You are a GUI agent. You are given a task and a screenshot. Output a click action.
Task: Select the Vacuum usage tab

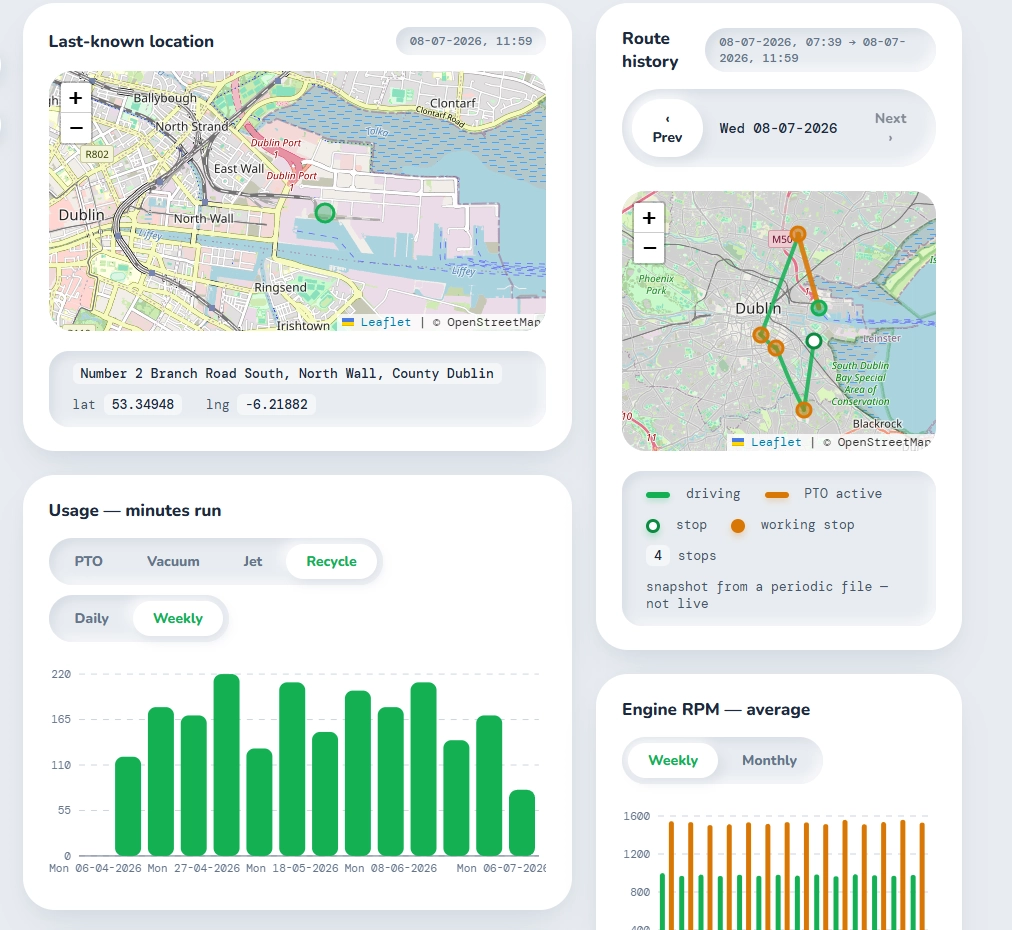(173, 561)
